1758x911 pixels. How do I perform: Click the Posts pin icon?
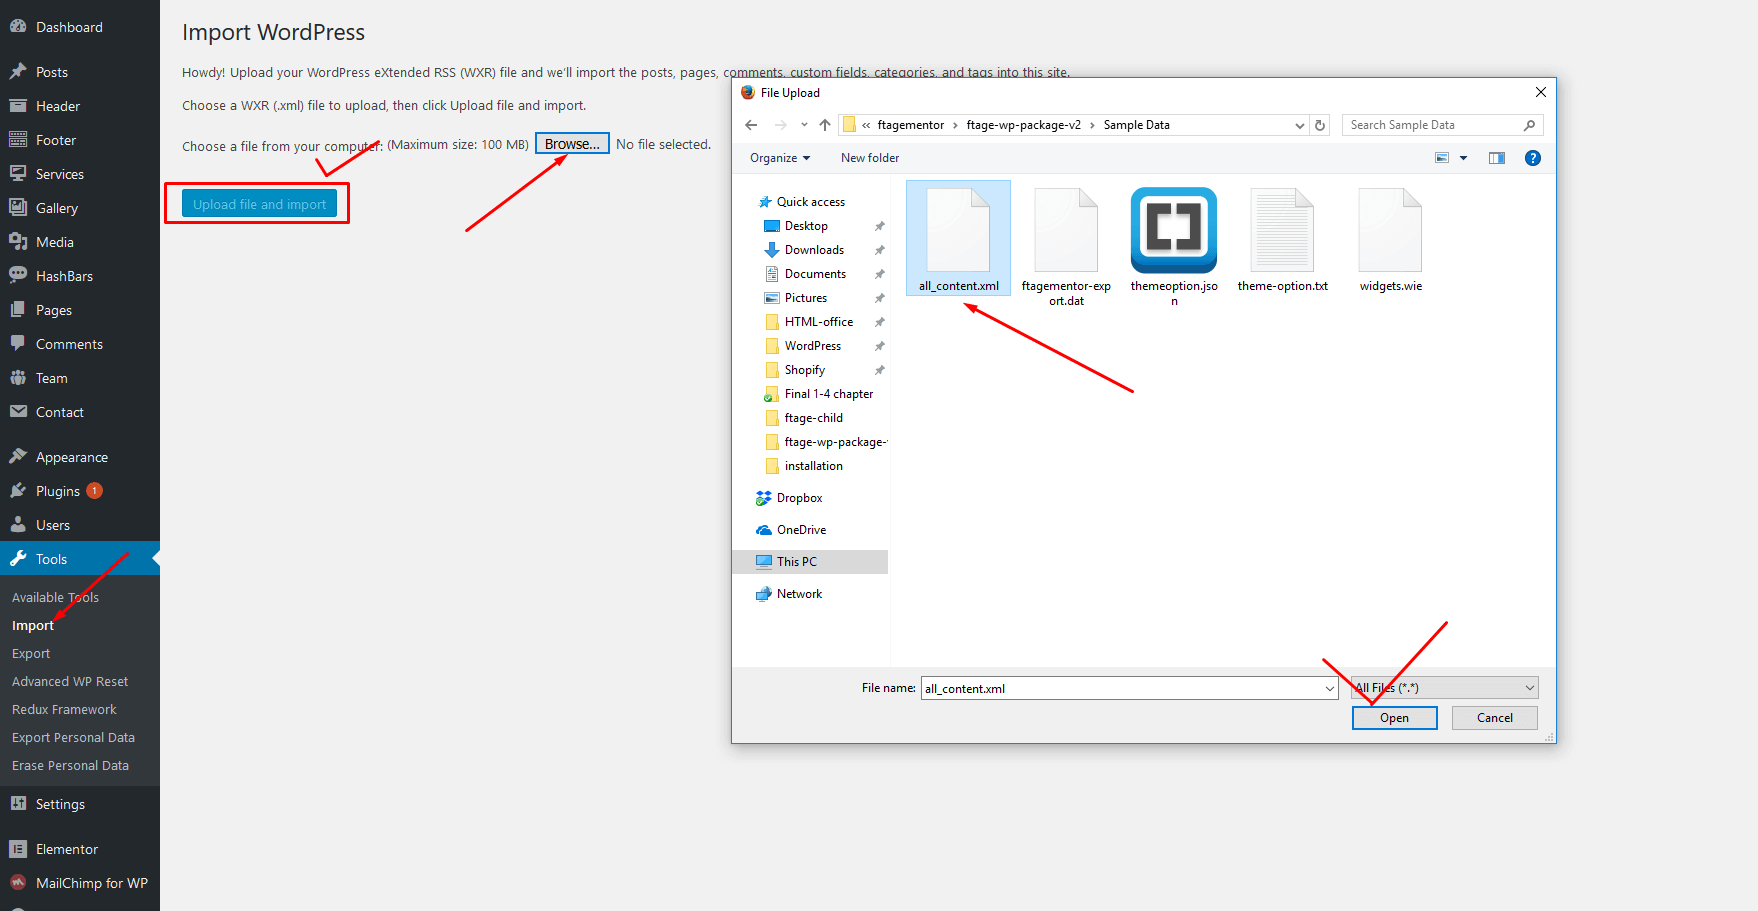18,72
